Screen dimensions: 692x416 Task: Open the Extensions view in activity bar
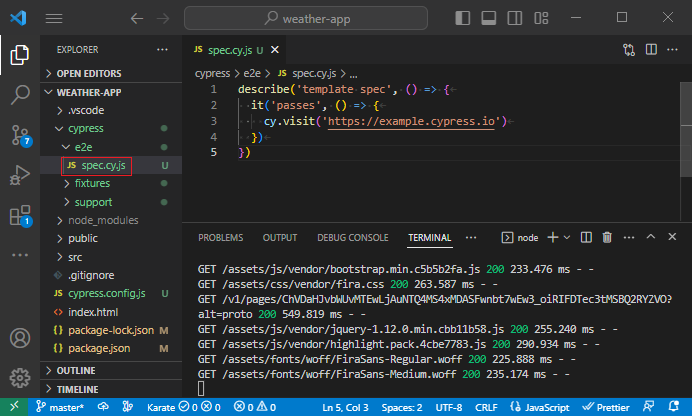coord(20,216)
